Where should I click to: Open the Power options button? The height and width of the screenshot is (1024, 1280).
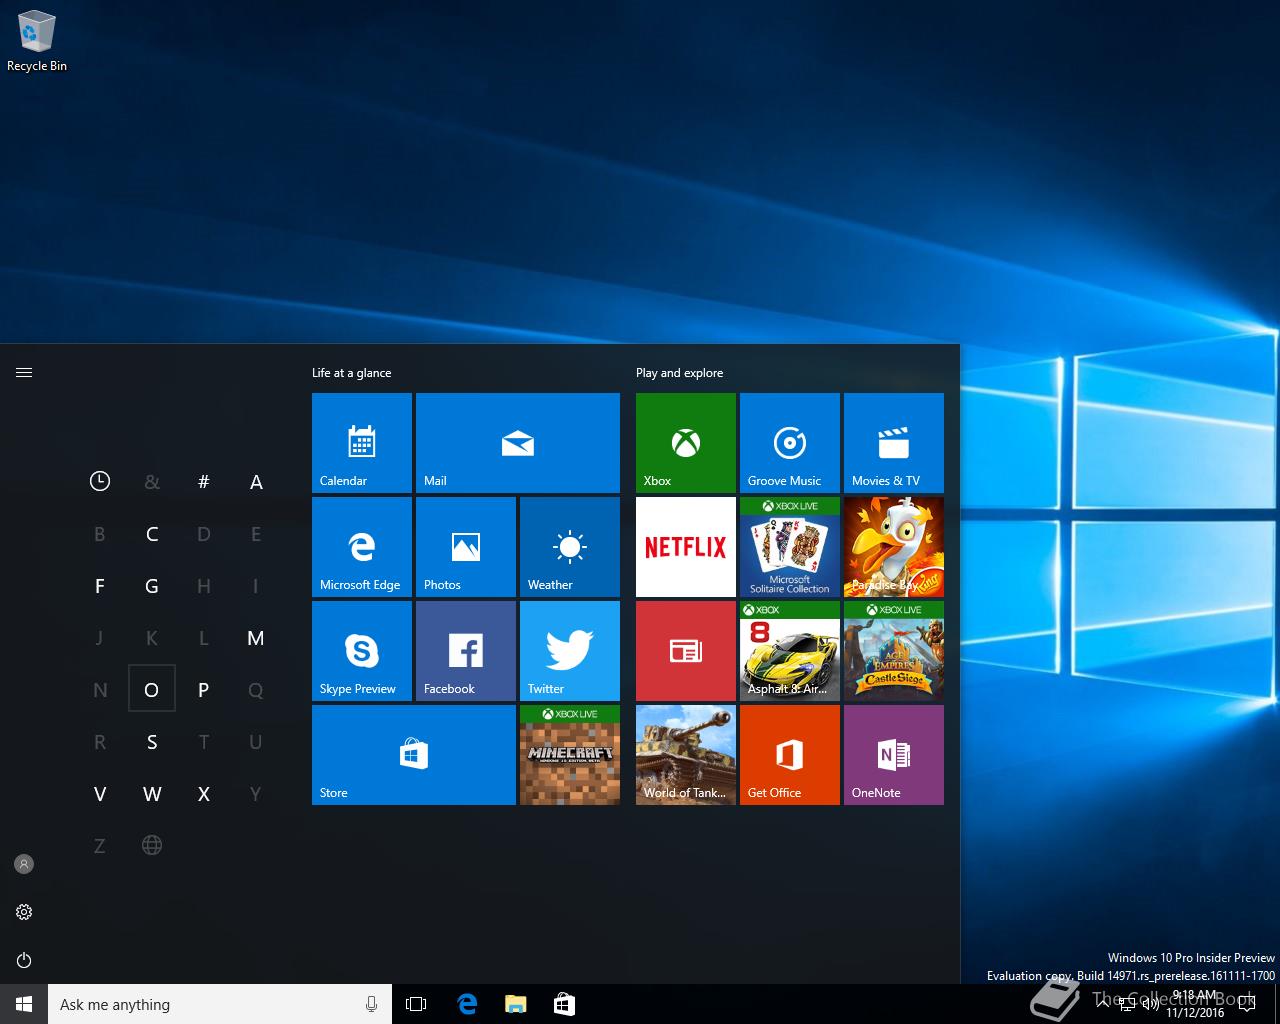(24, 960)
